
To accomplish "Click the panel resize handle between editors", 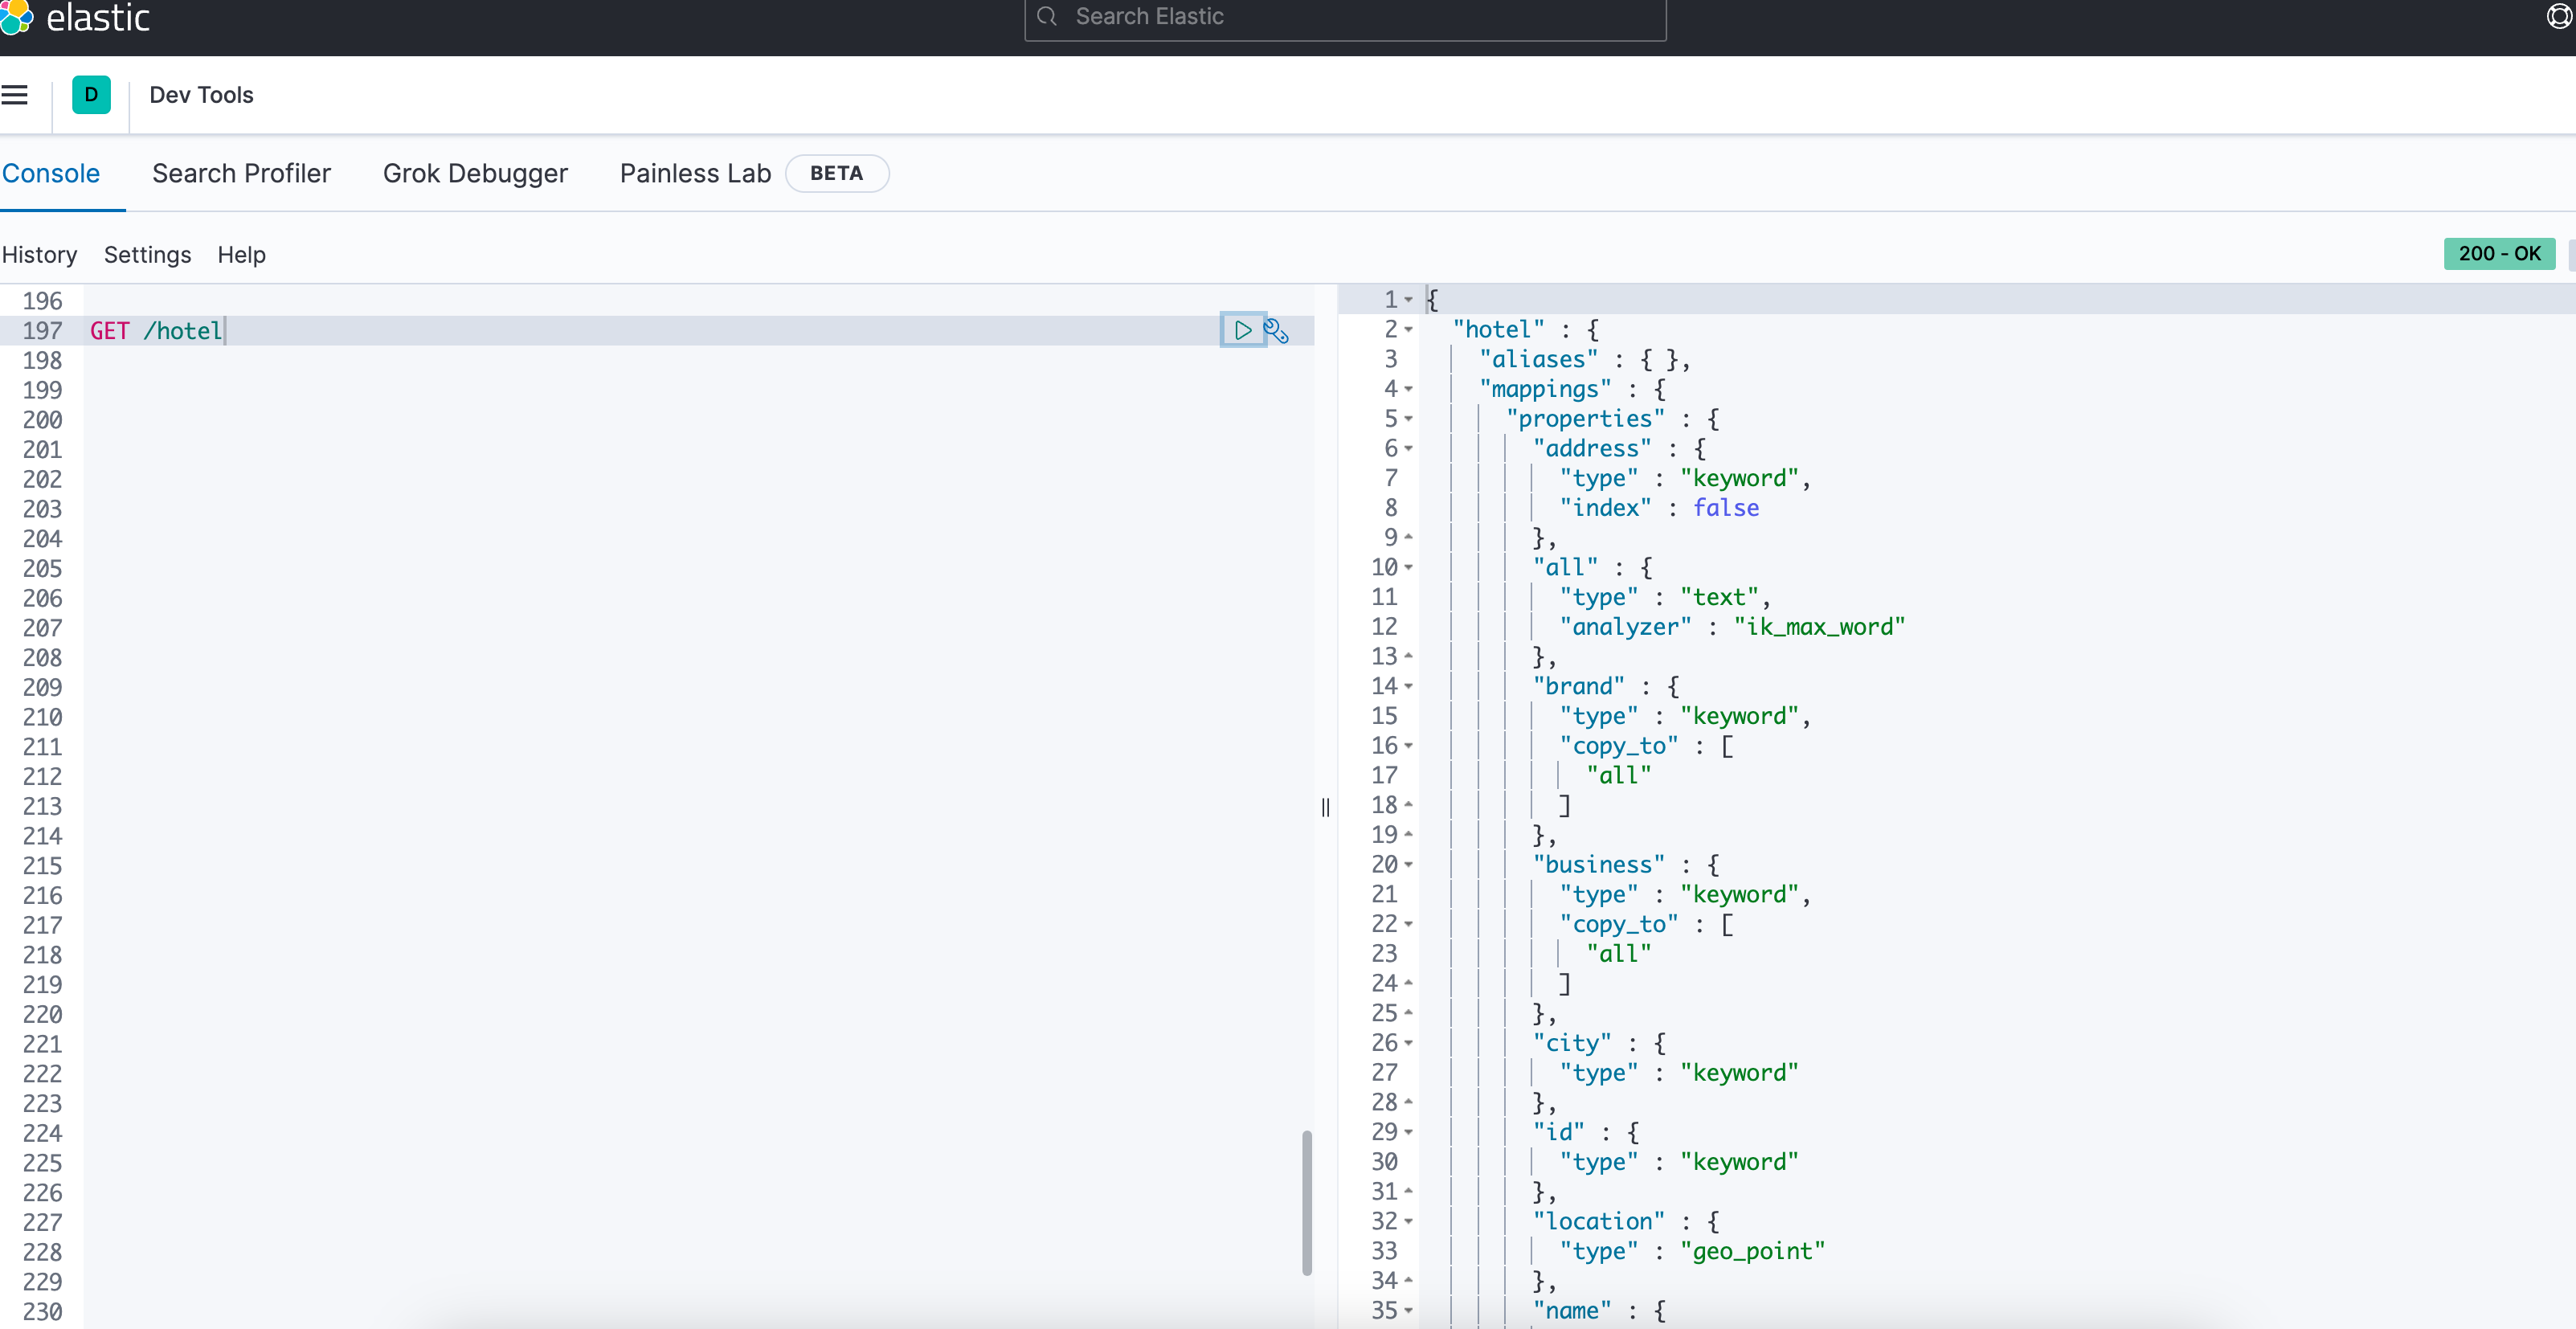I will tap(1326, 807).
